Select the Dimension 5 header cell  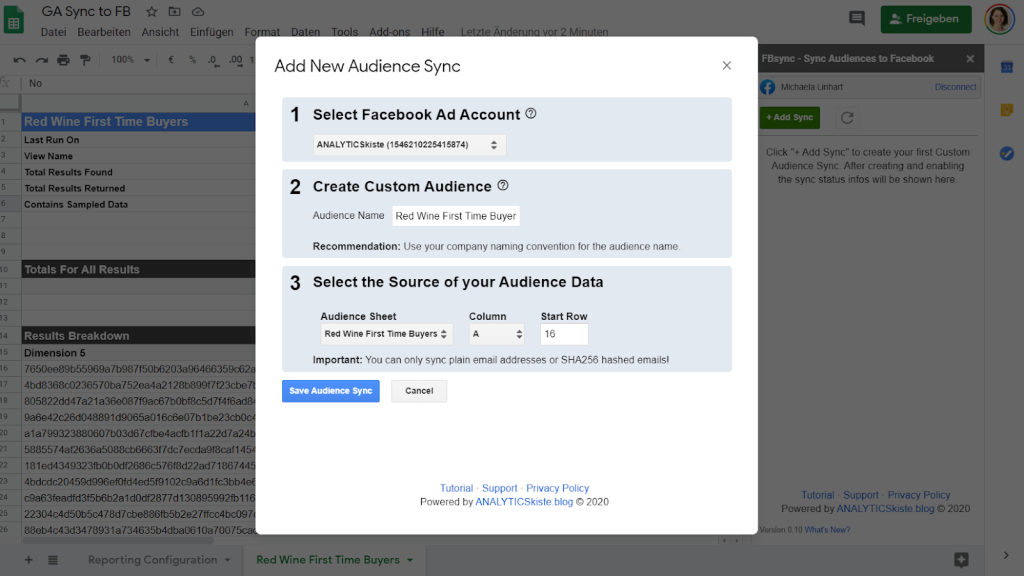138,353
